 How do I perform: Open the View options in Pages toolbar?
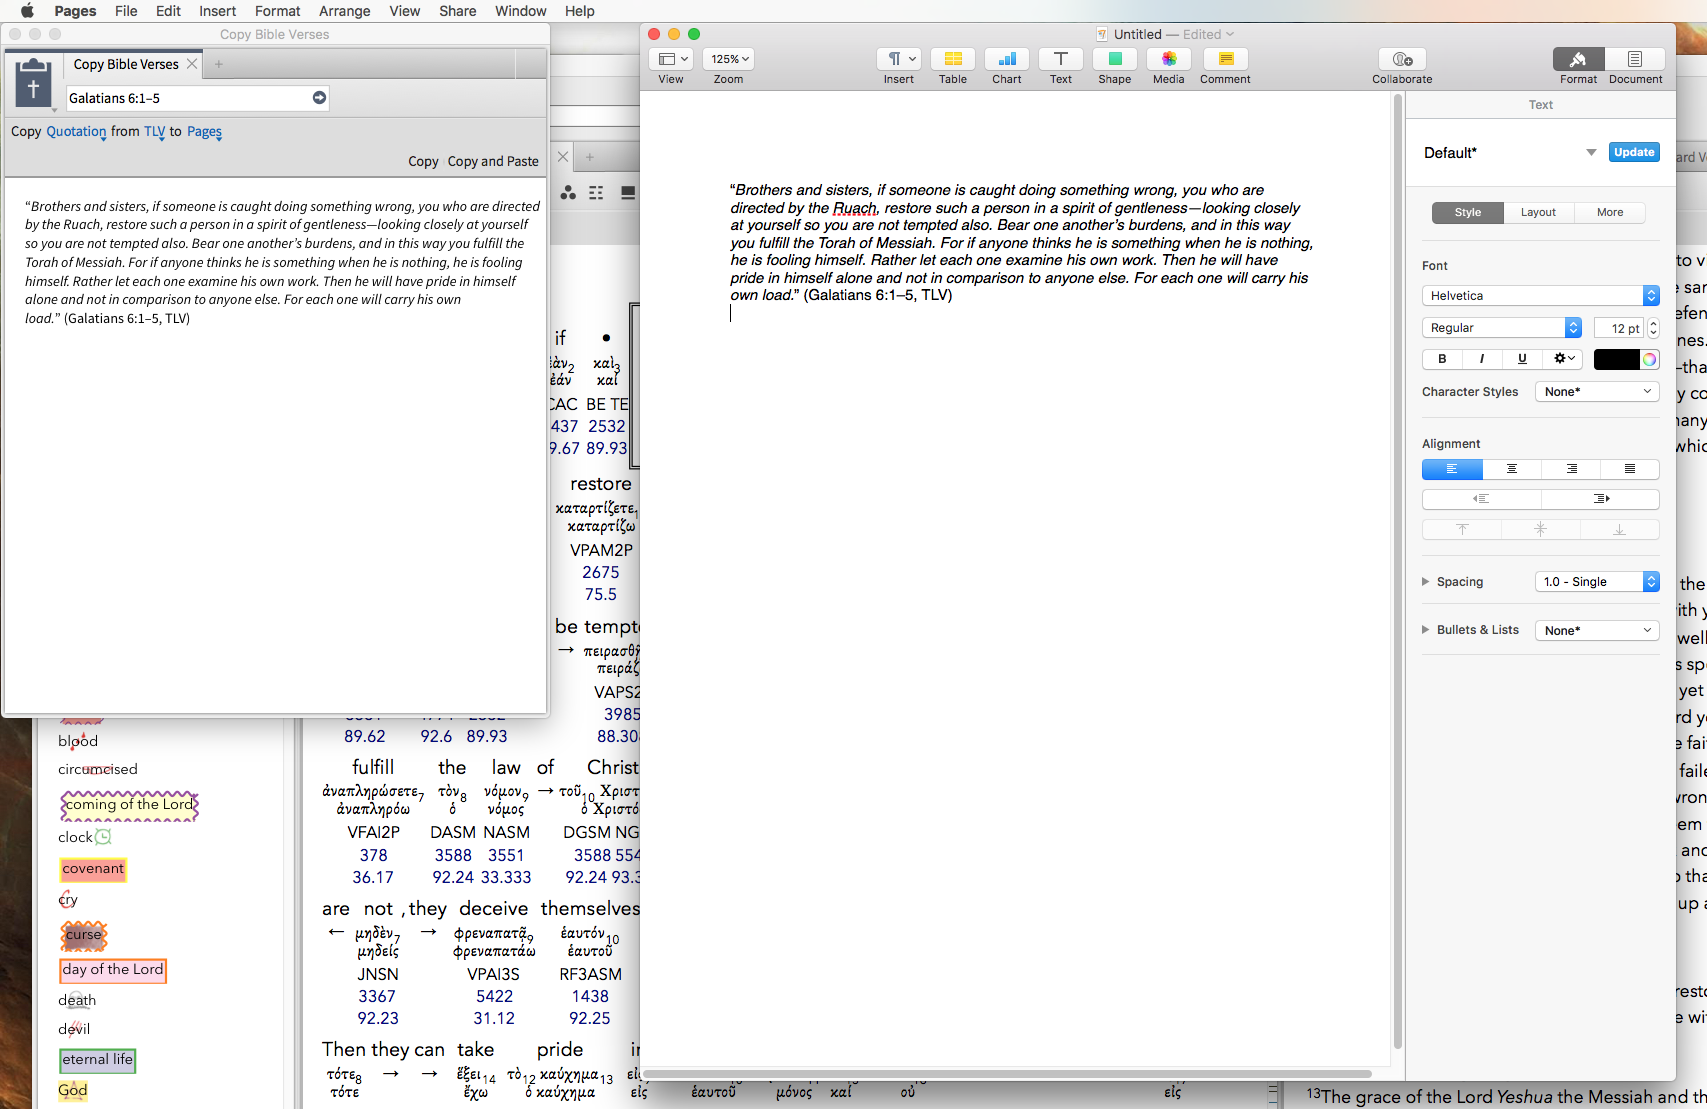(670, 59)
